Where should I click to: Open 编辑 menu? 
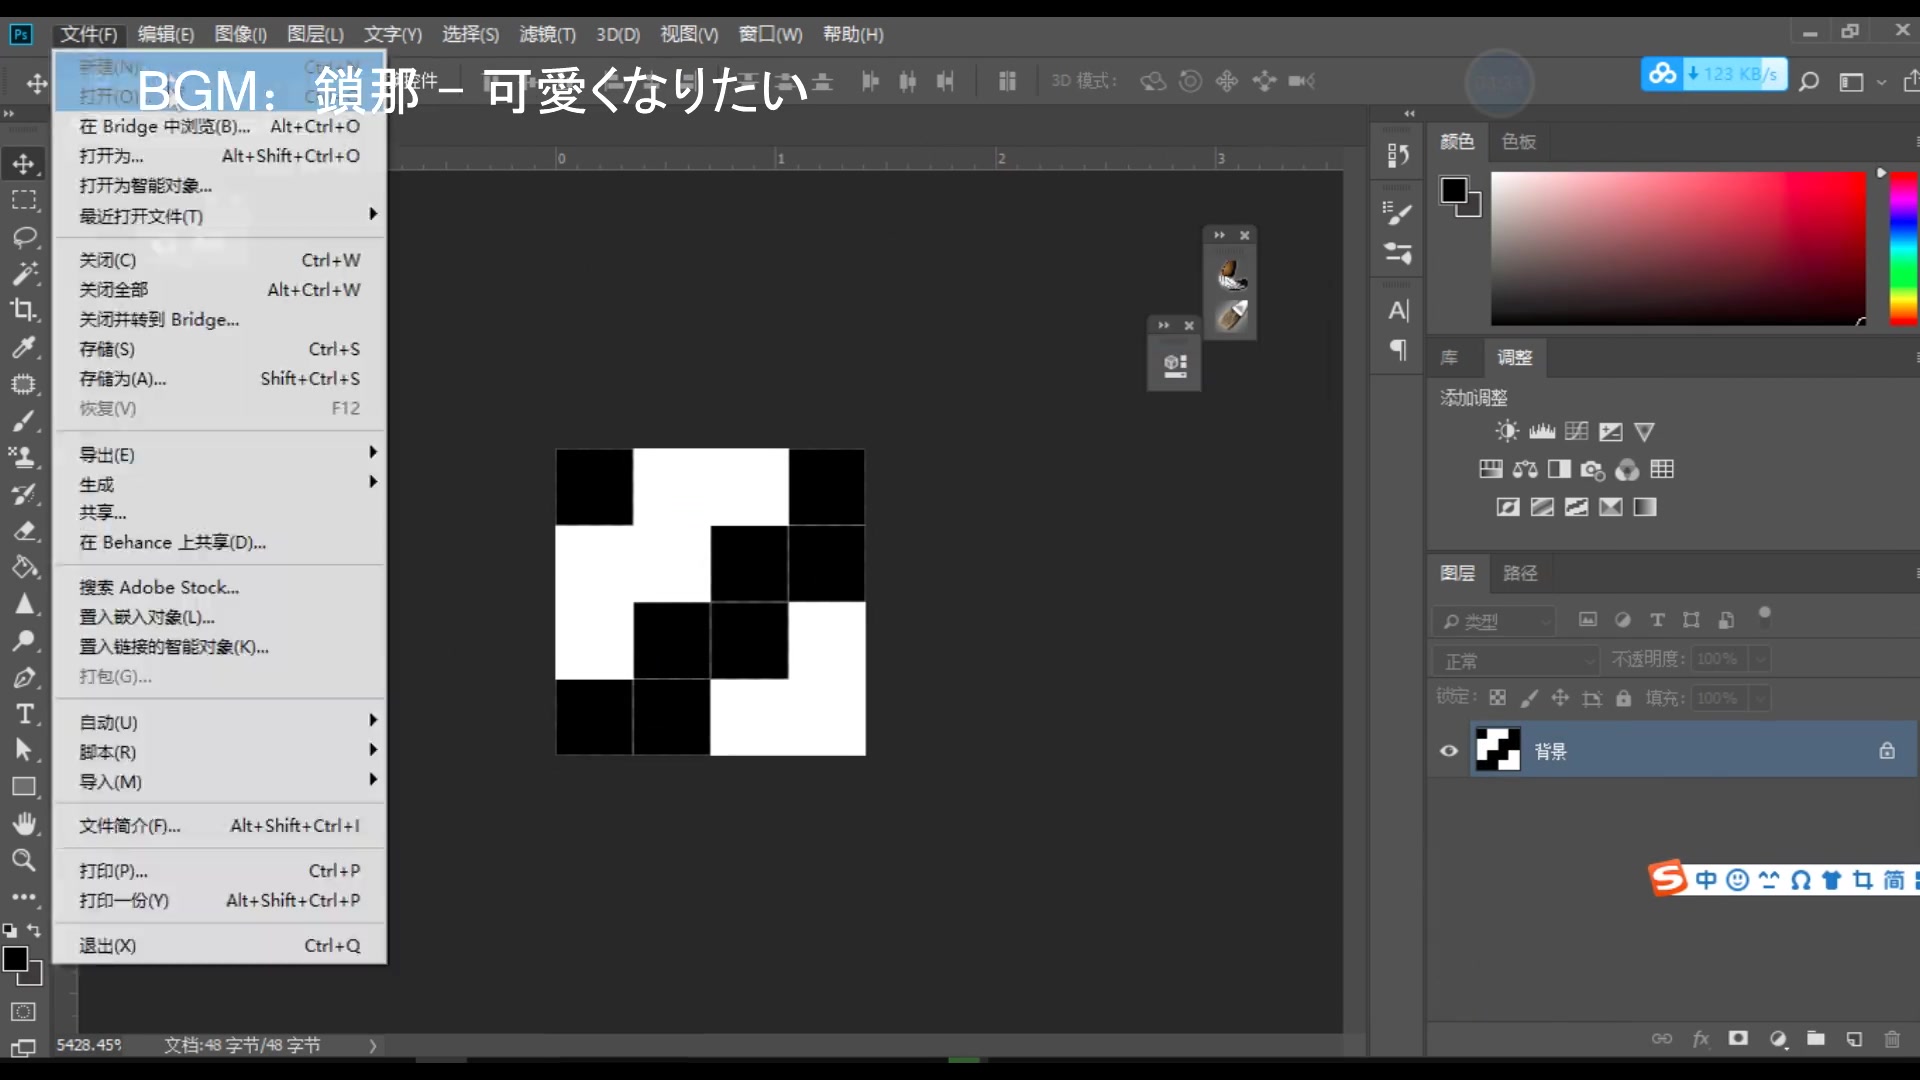pyautogui.click(x=166, y=34)
